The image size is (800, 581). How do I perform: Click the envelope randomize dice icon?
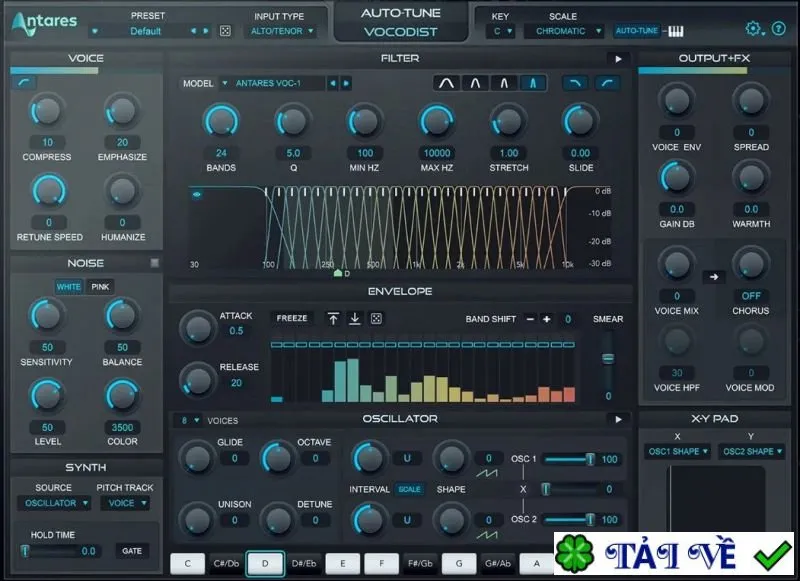coord(376,318)
